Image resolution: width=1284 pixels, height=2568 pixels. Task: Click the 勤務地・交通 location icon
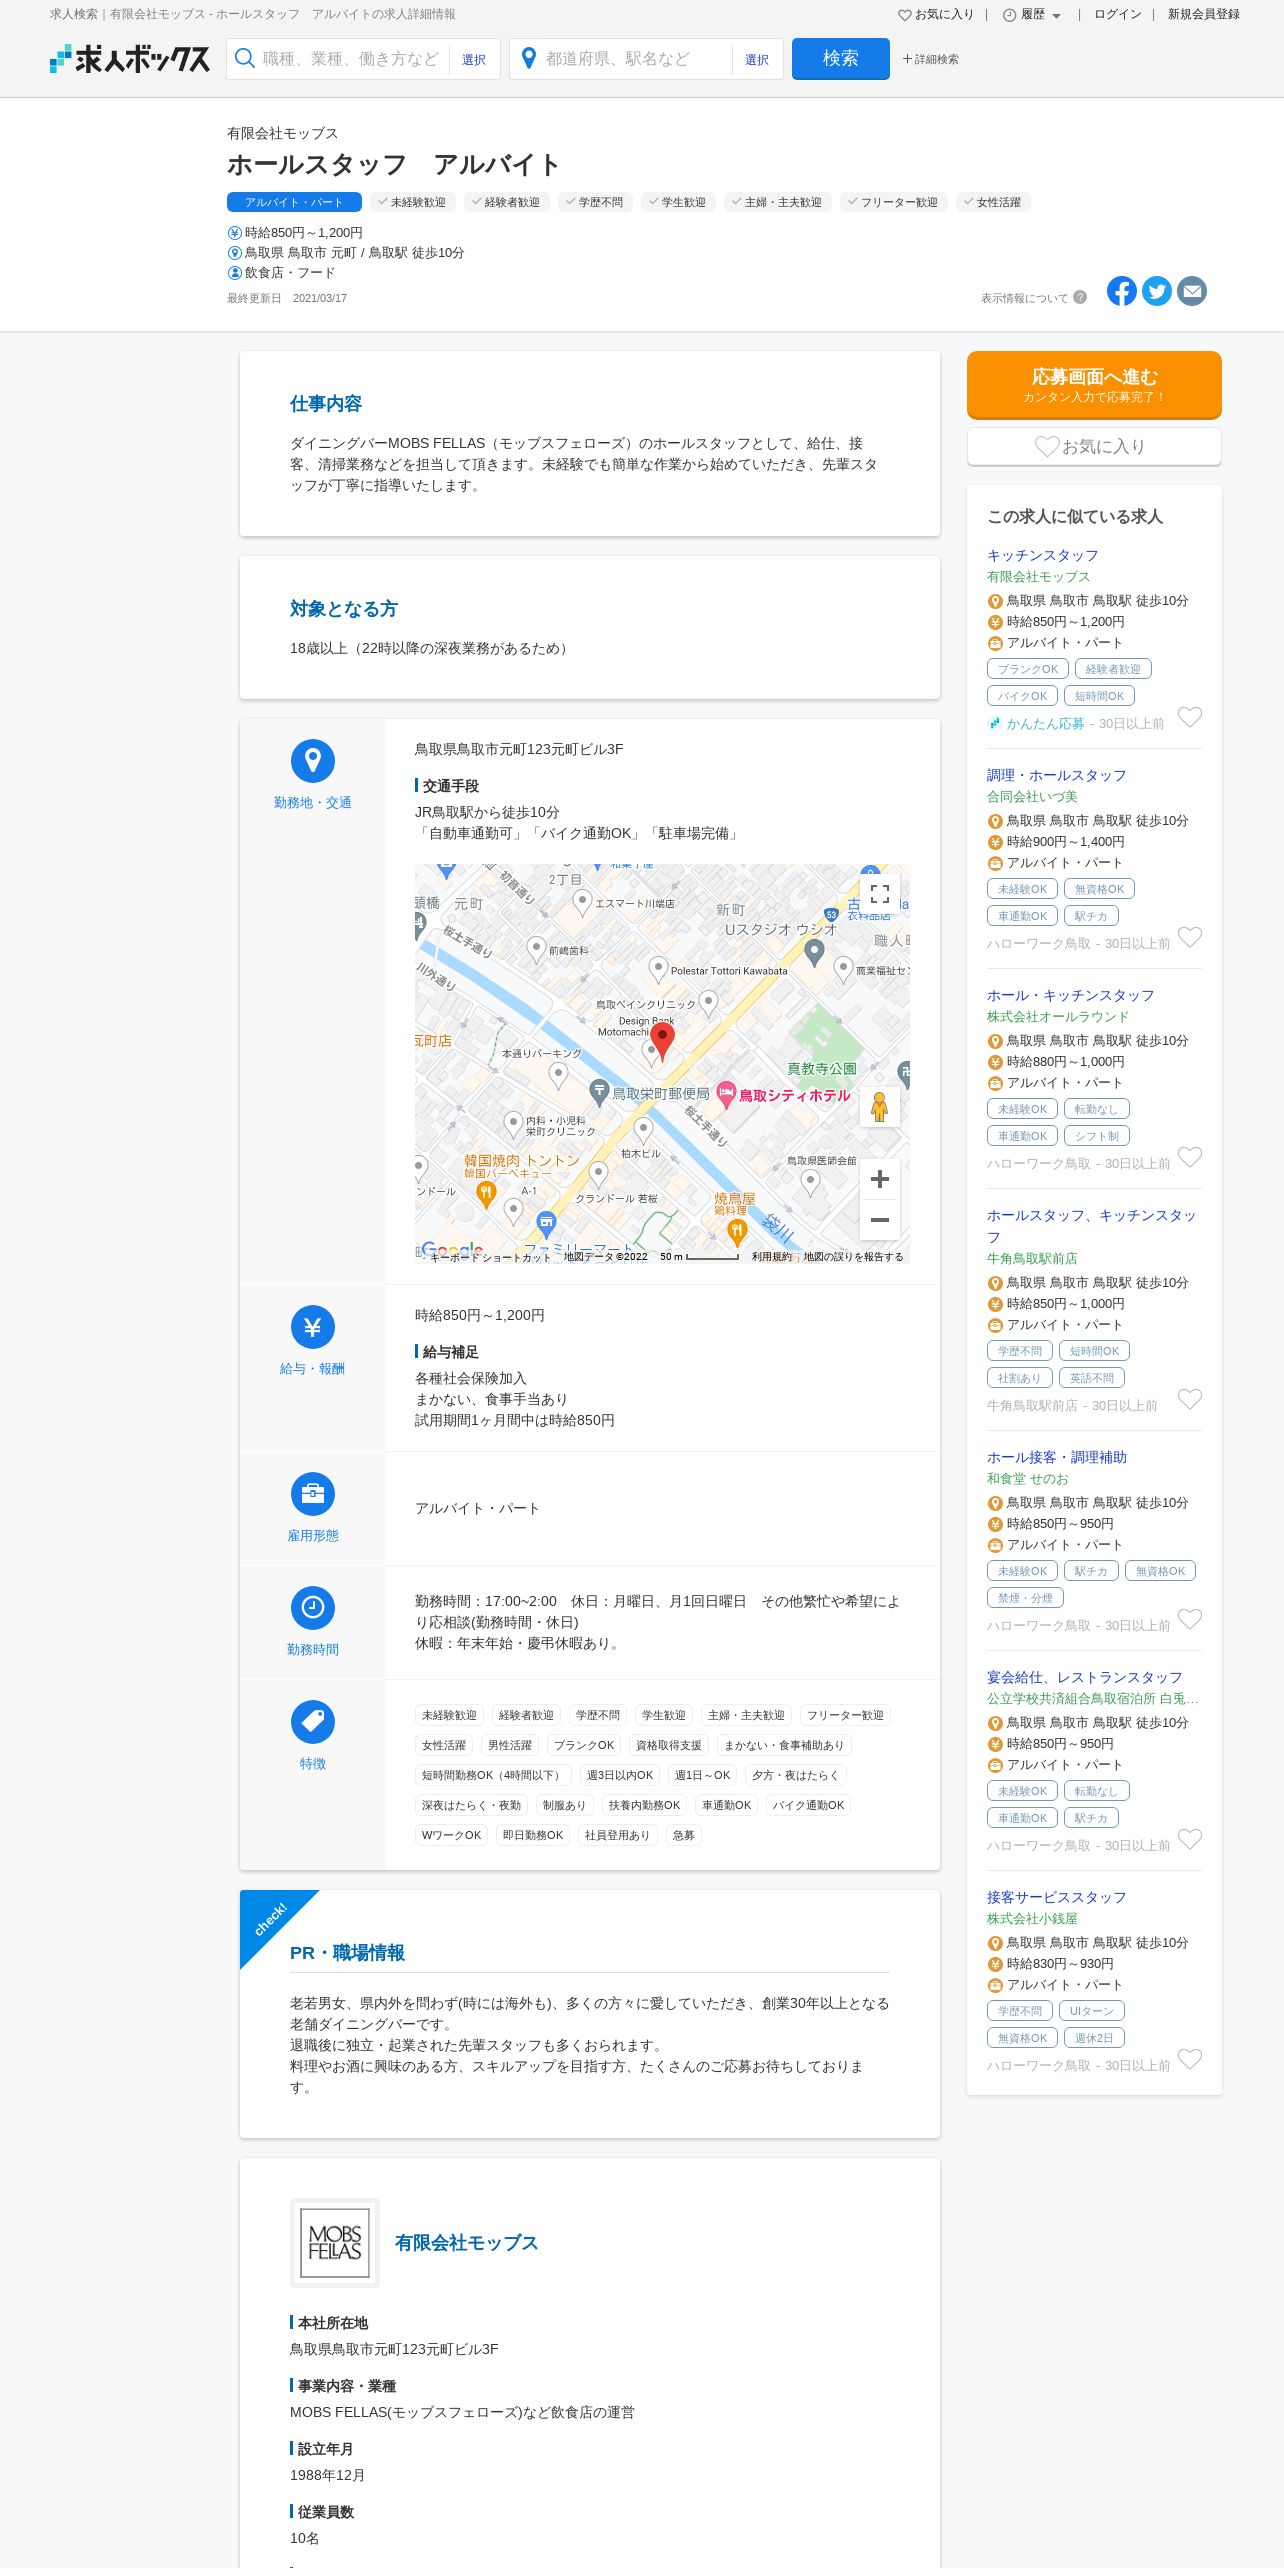coord(313,761)
